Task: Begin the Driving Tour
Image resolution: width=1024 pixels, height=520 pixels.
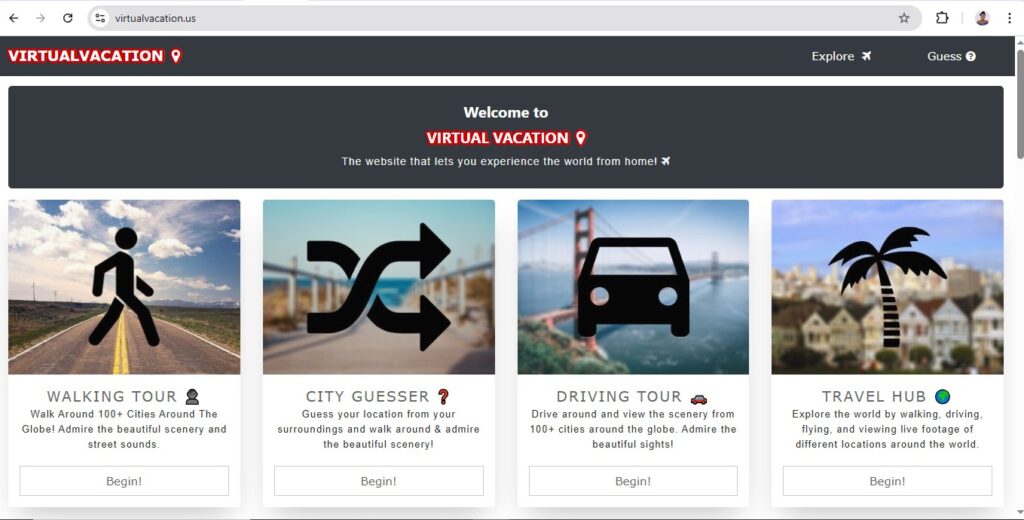Action: coord(633,481)
